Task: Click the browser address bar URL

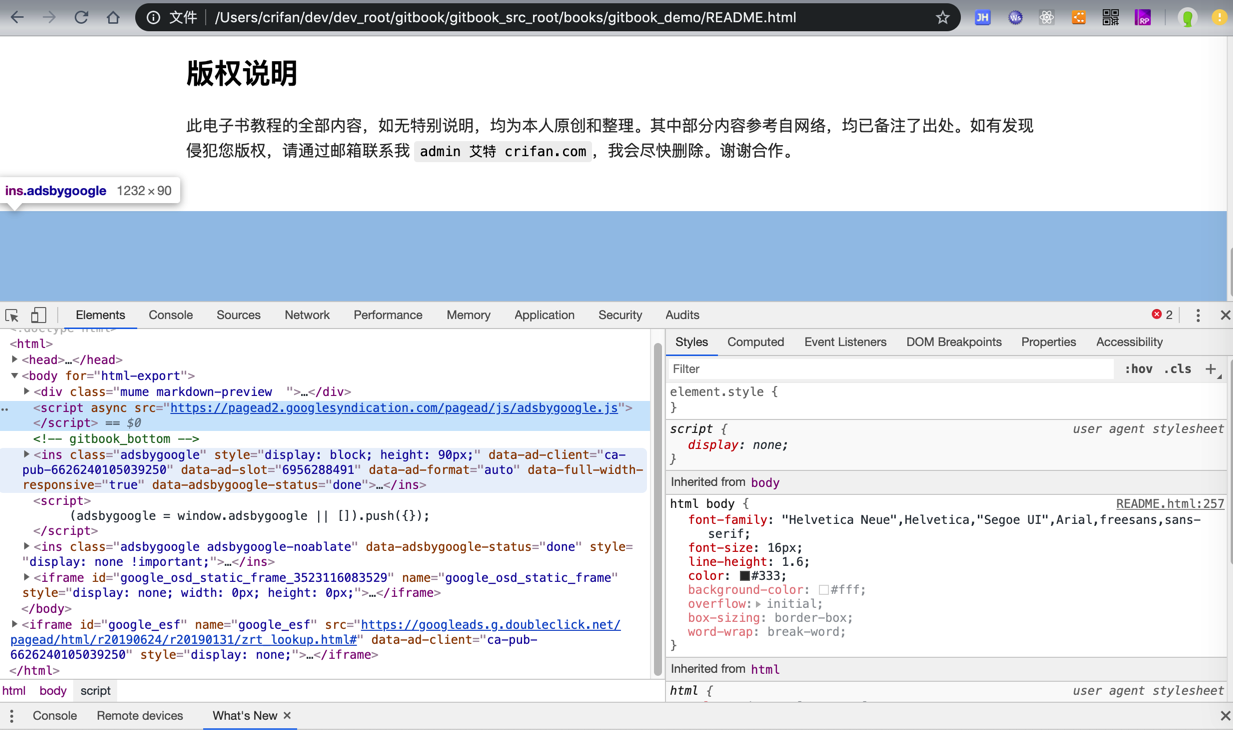Action: (505, 17)
